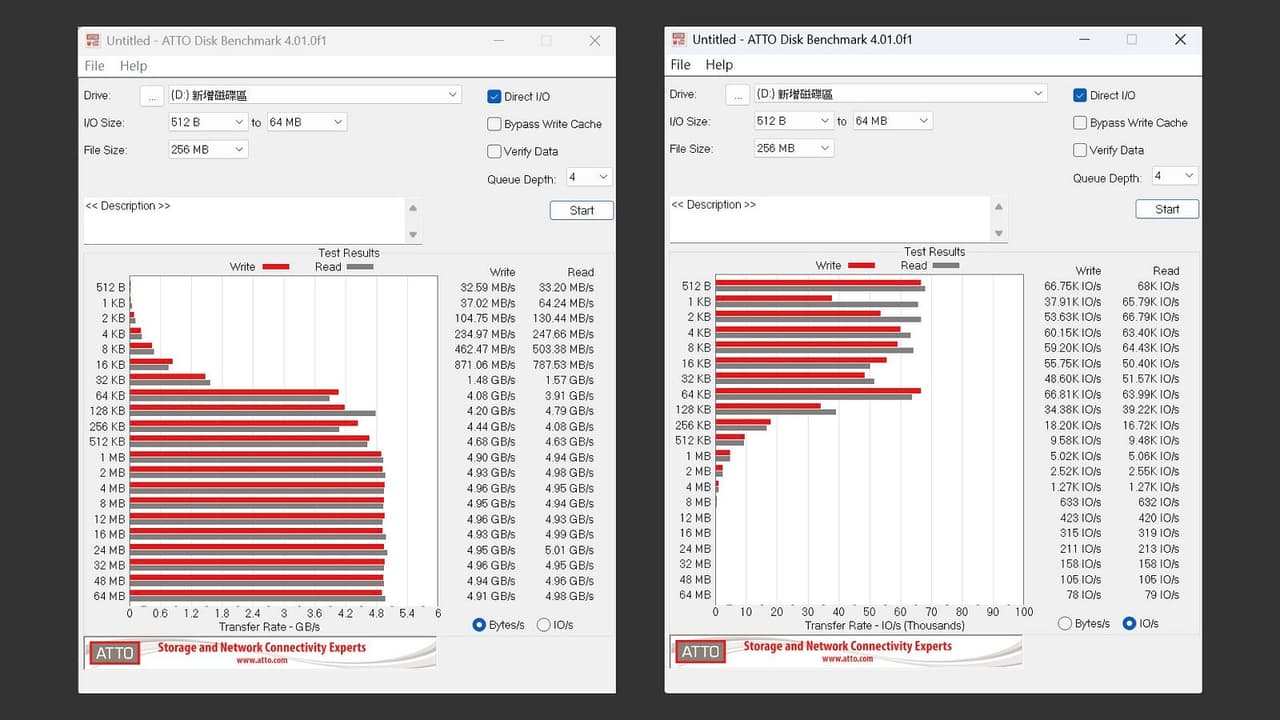Toggle Direct I/O checkbox in left window
This screenshot has width=1280, height=720.
click(494, 97)
